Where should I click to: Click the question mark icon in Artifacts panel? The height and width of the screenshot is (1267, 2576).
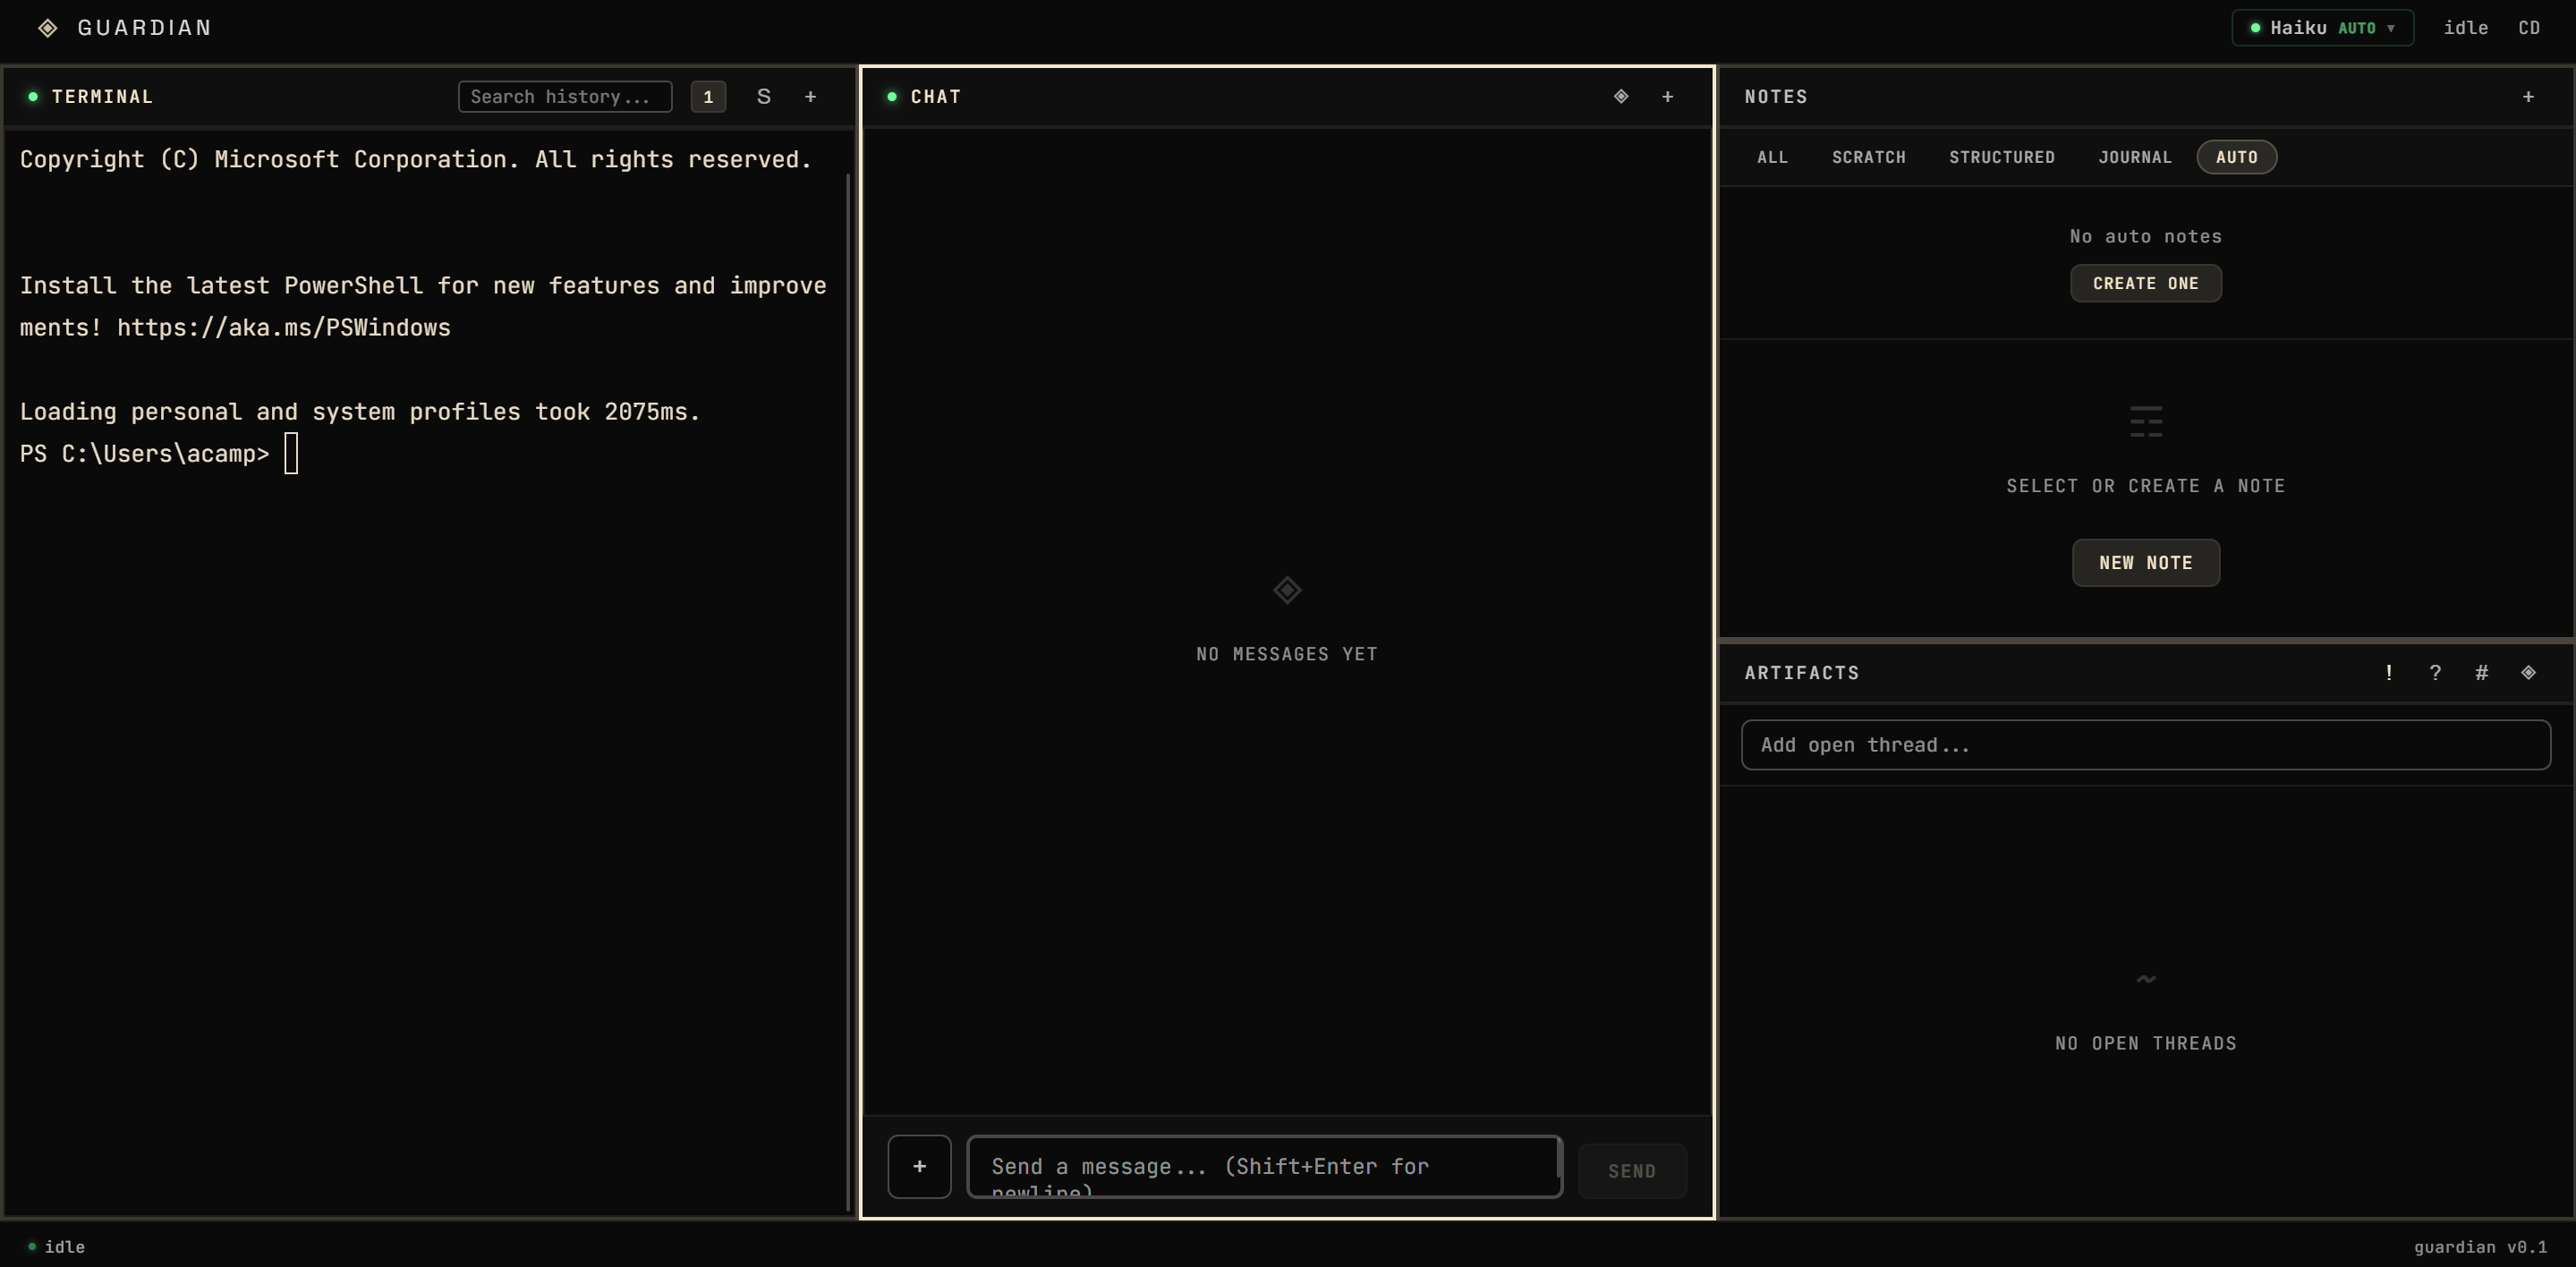pos(2435,672)
